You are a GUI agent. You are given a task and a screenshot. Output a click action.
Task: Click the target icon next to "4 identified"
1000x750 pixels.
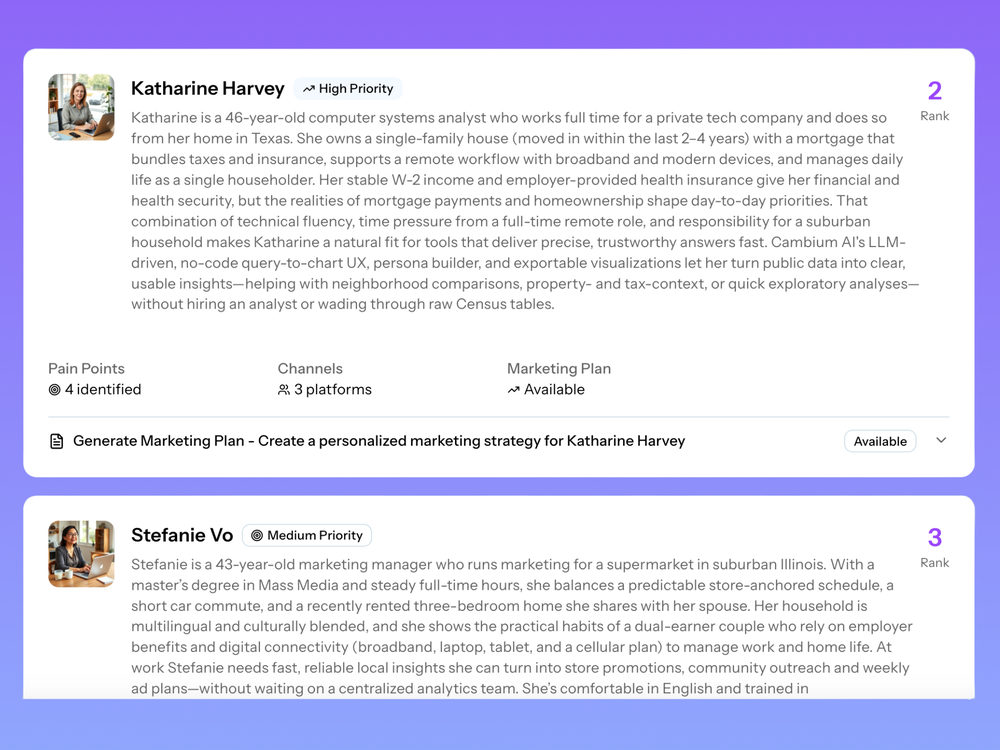[x=55, y=390]
